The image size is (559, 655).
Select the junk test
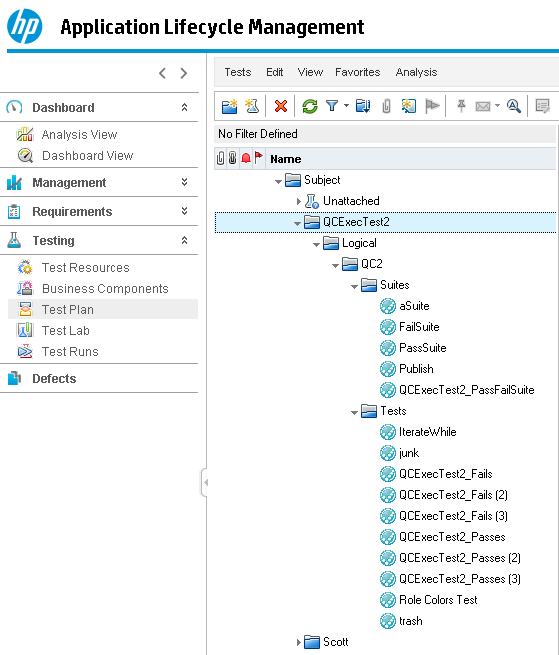[x=409, y=453]
